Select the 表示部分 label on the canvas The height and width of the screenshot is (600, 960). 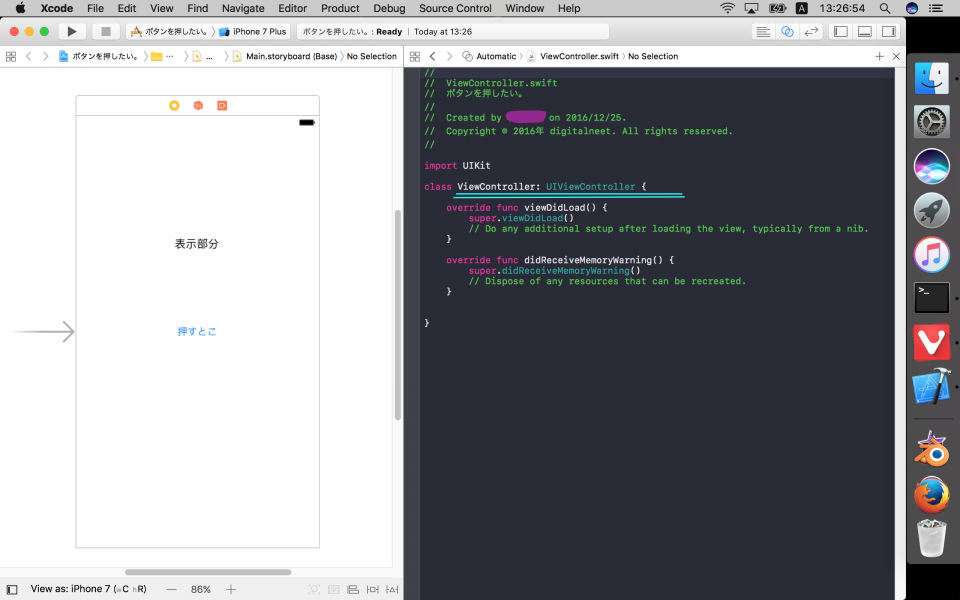197,244
